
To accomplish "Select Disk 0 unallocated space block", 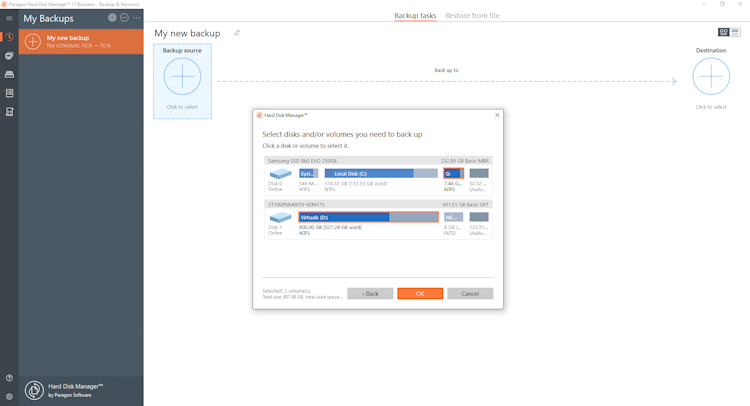I will 479,174.
